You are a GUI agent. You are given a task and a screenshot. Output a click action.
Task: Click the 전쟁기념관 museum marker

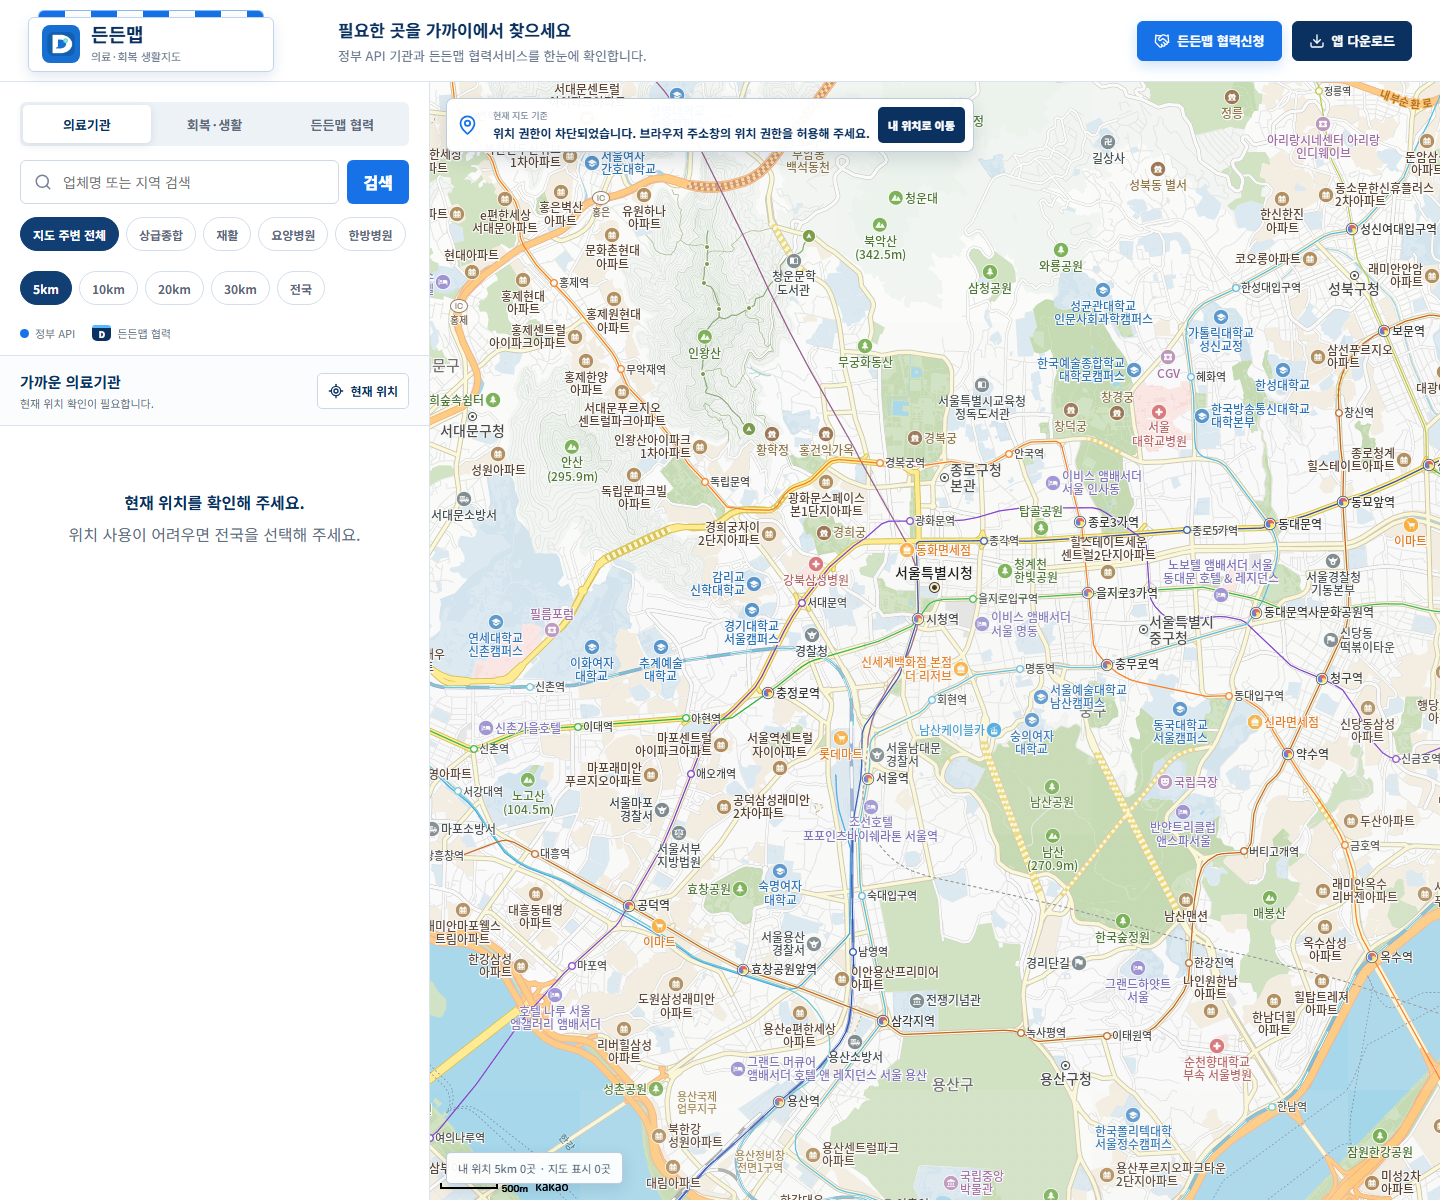click(917, 1000)
